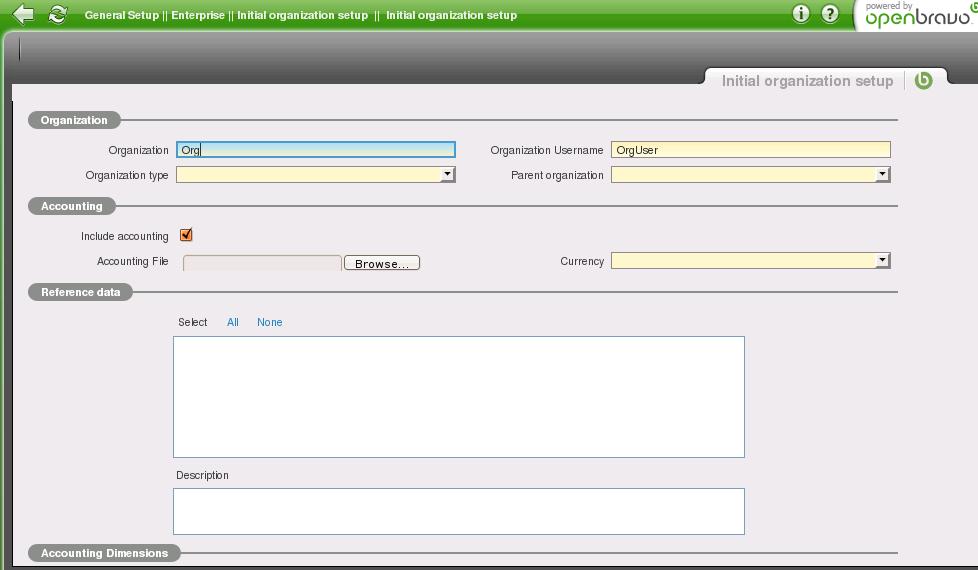Image resolution: width=978 pixels, height=570 pixels.
Task: Click the refresh icon in top bar
Action: [58, 14]
